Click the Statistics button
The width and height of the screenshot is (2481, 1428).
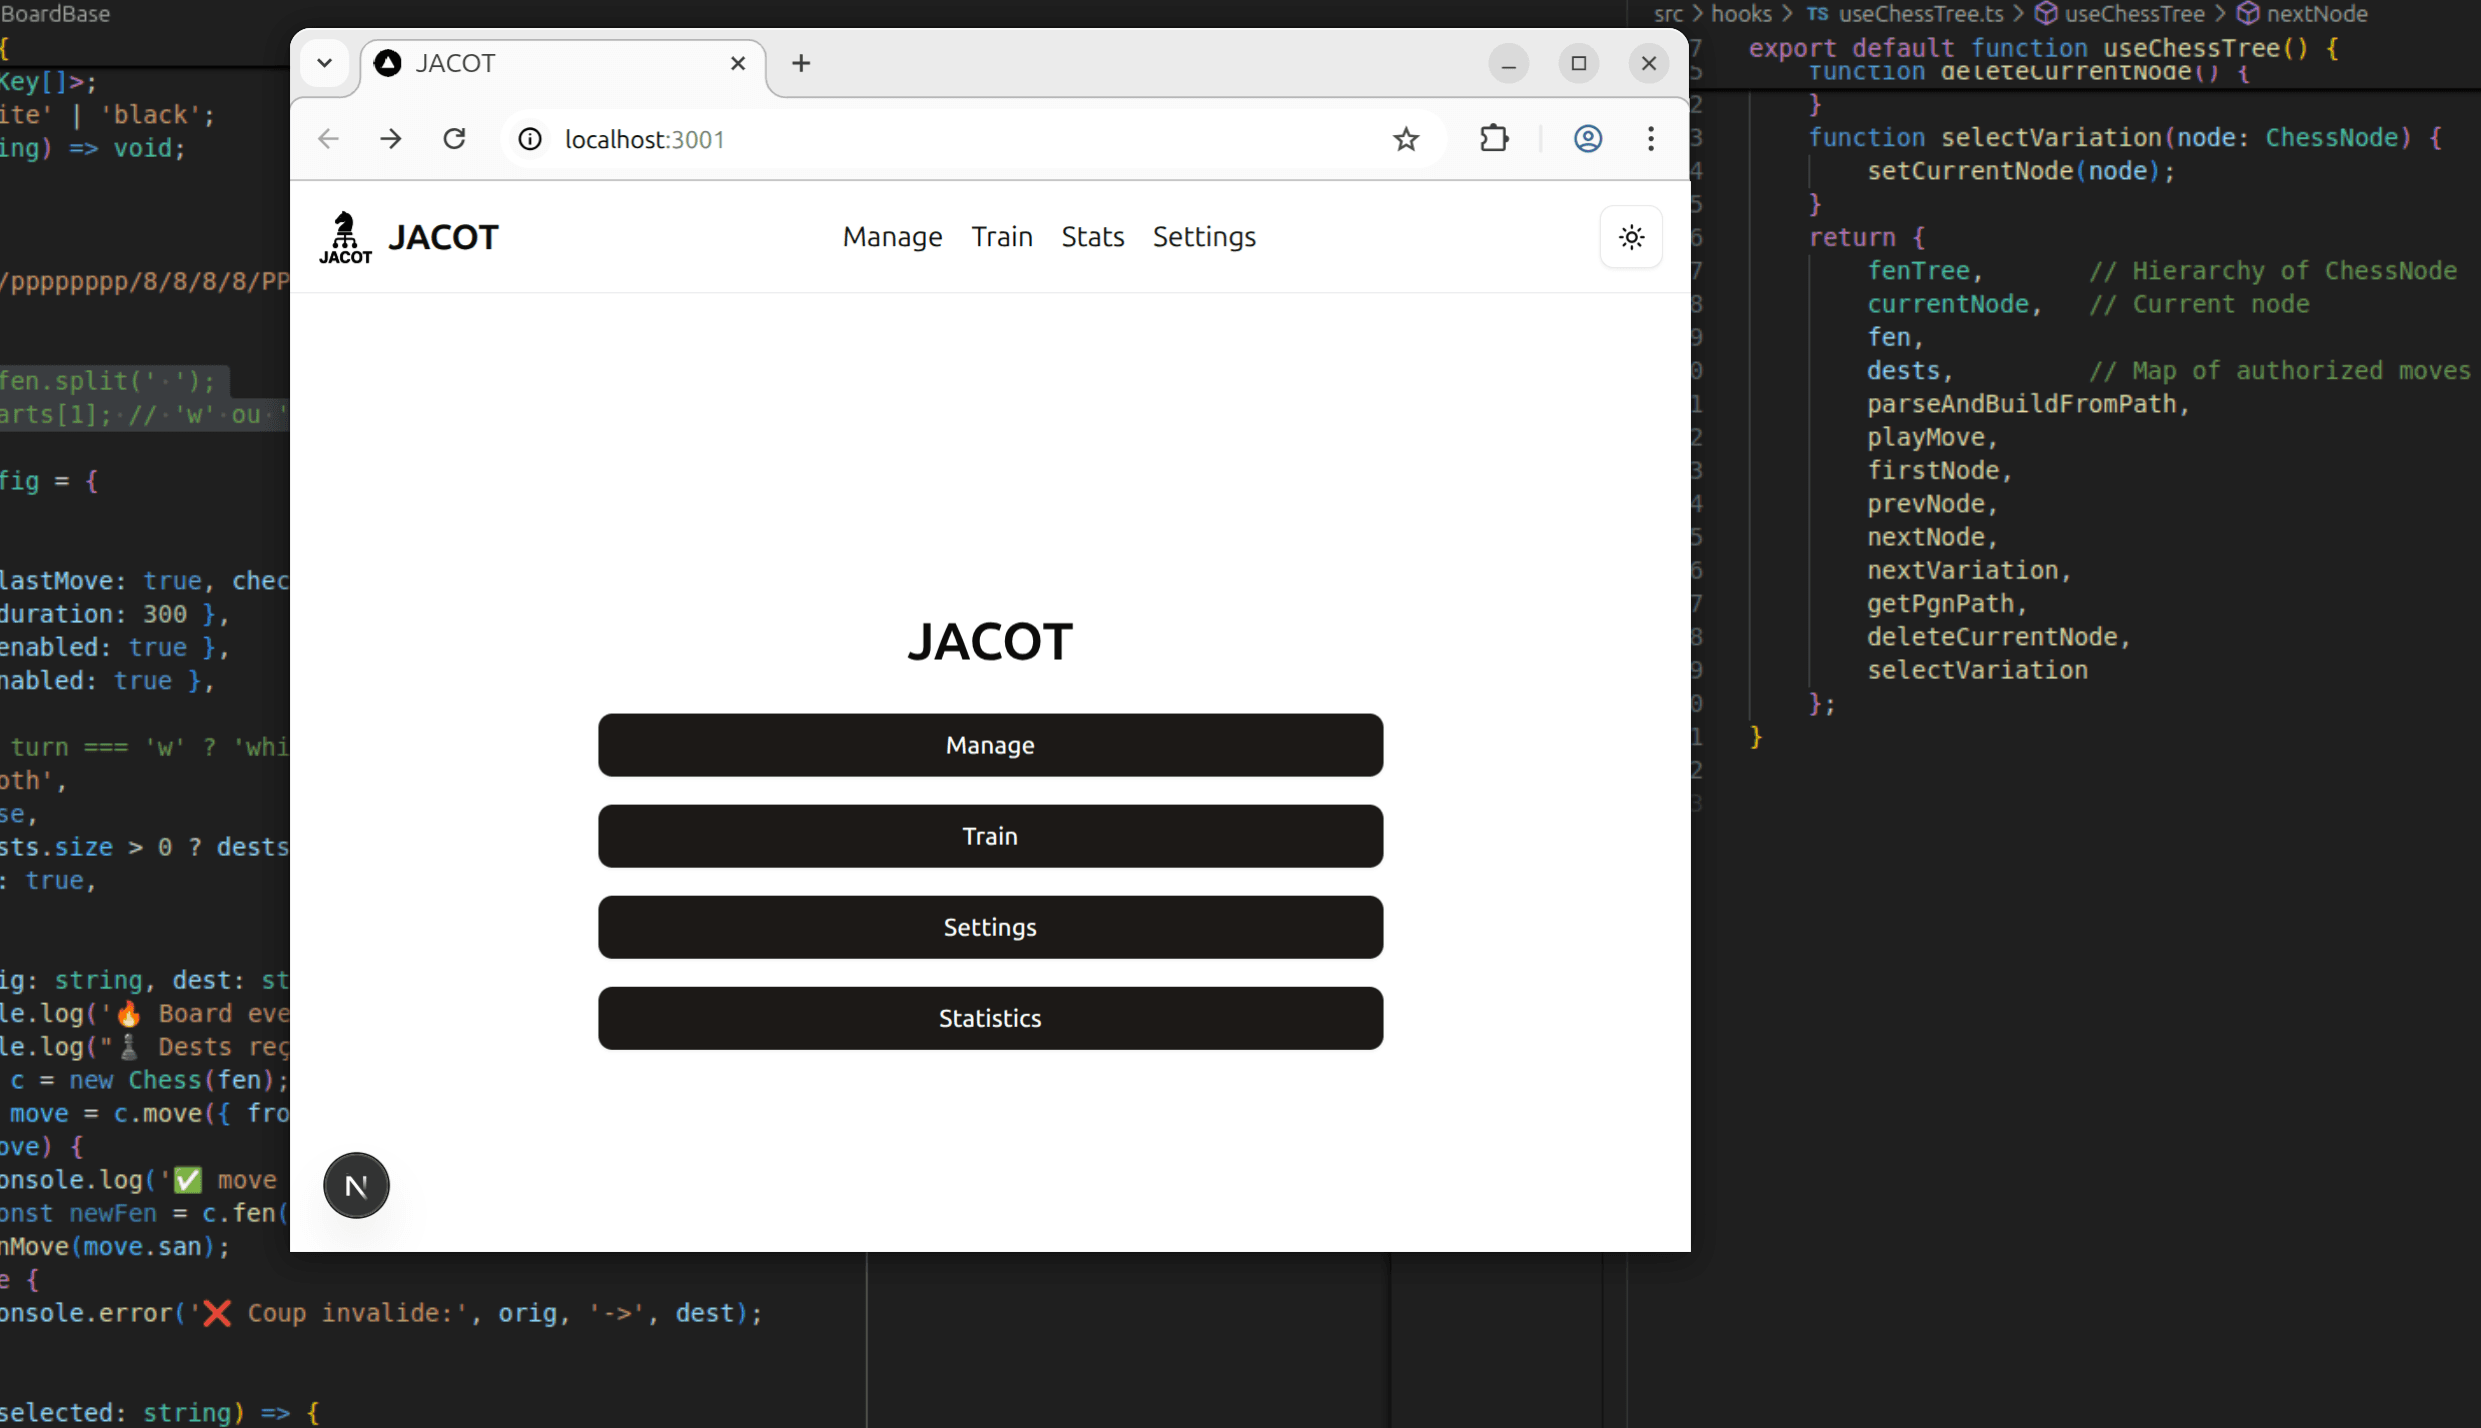(990, 1018)
